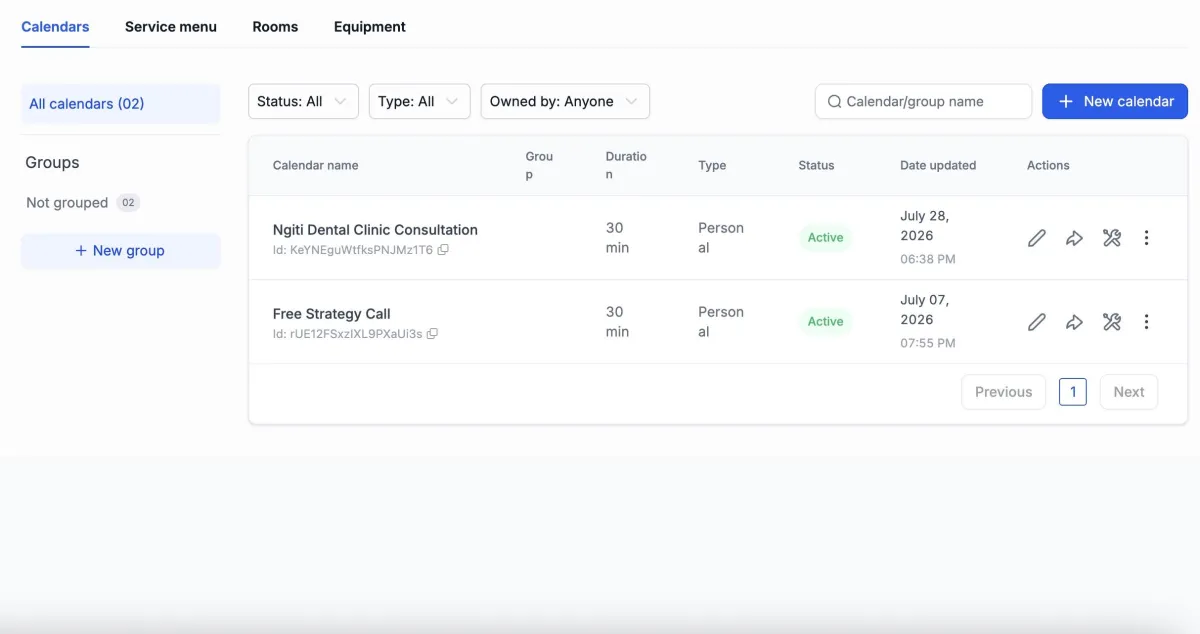This screenshot has width=1200, height=634.
Task: Click the July 28, 2026 date cell
Action: pyautogui.click(x=927, y=237)
